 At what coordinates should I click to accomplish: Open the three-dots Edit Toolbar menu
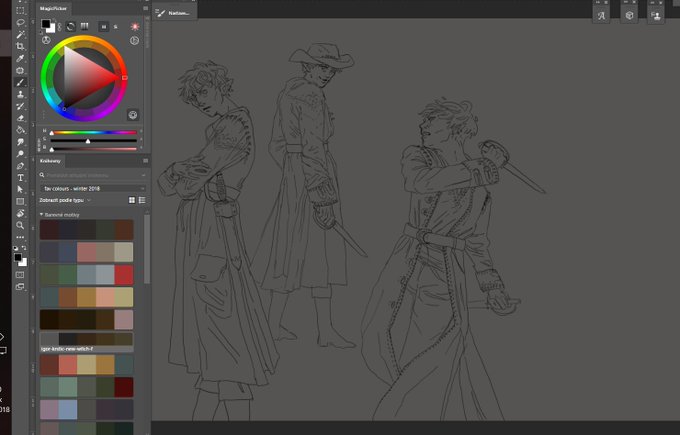(x=20, y=237)
